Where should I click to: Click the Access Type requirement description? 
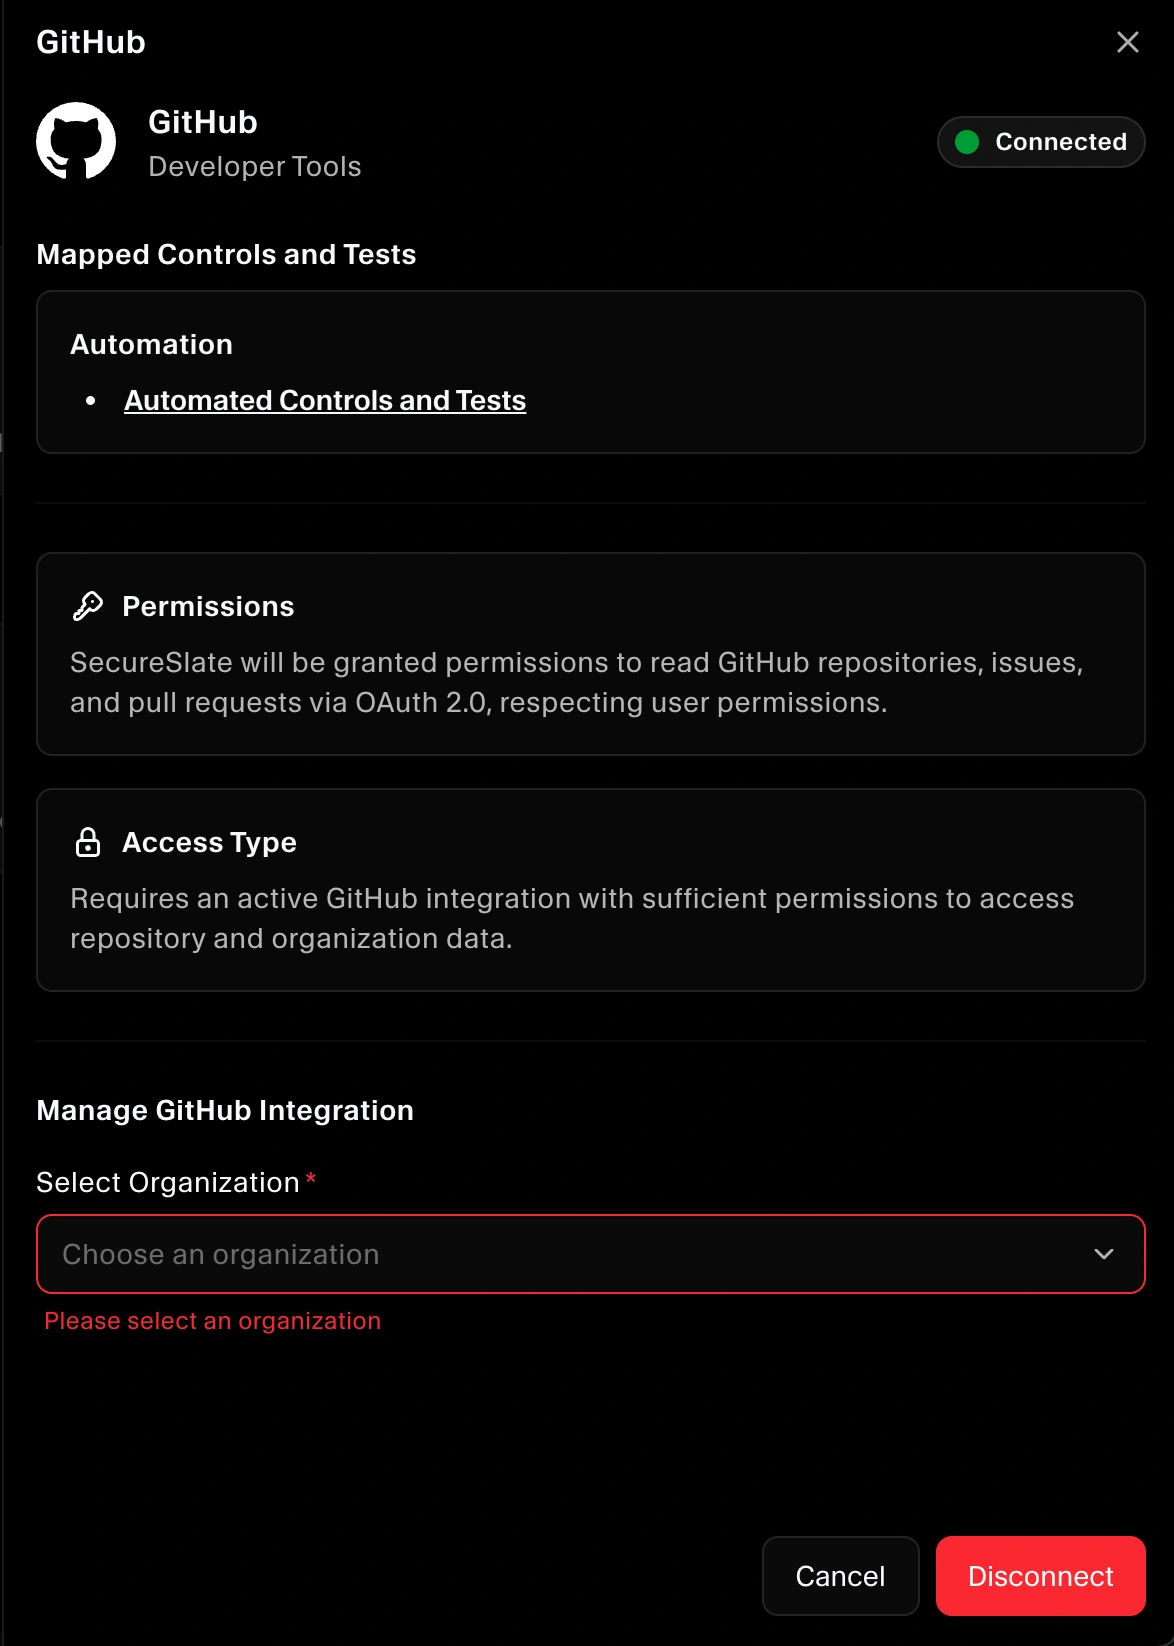pos(571,919)
